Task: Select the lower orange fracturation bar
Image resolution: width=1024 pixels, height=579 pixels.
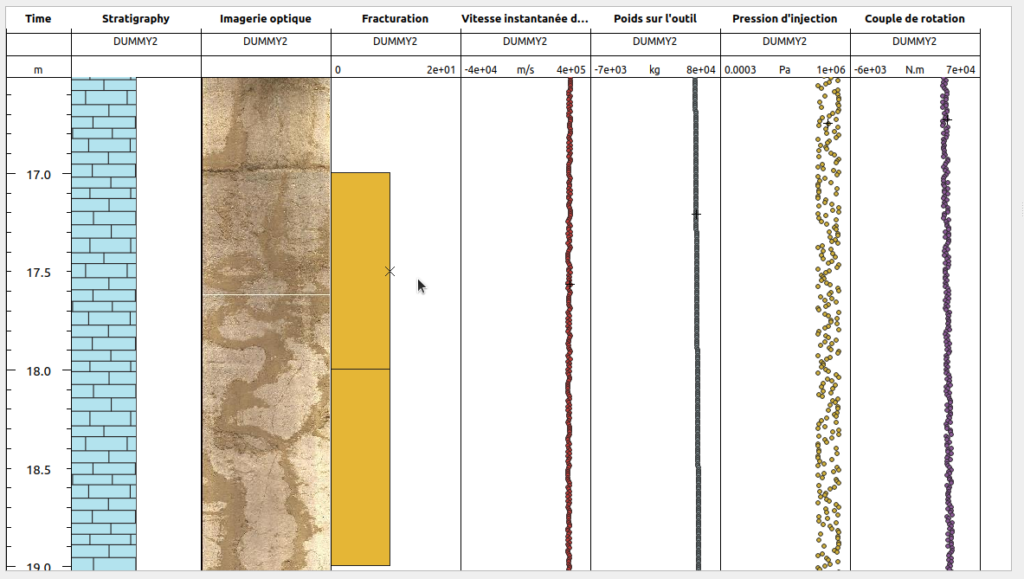Action: pos(360,467)
